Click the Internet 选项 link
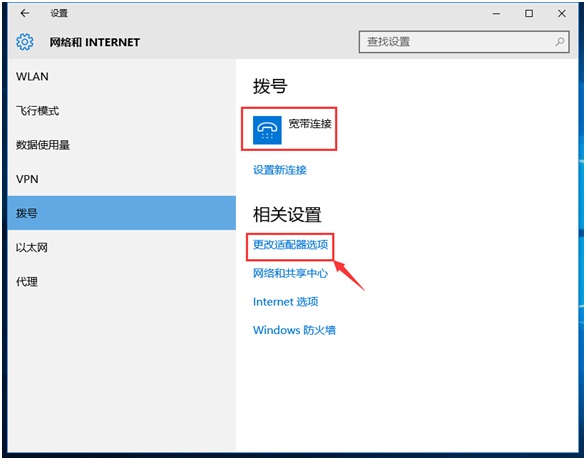 pyautogui.click(x=286, y=302)
